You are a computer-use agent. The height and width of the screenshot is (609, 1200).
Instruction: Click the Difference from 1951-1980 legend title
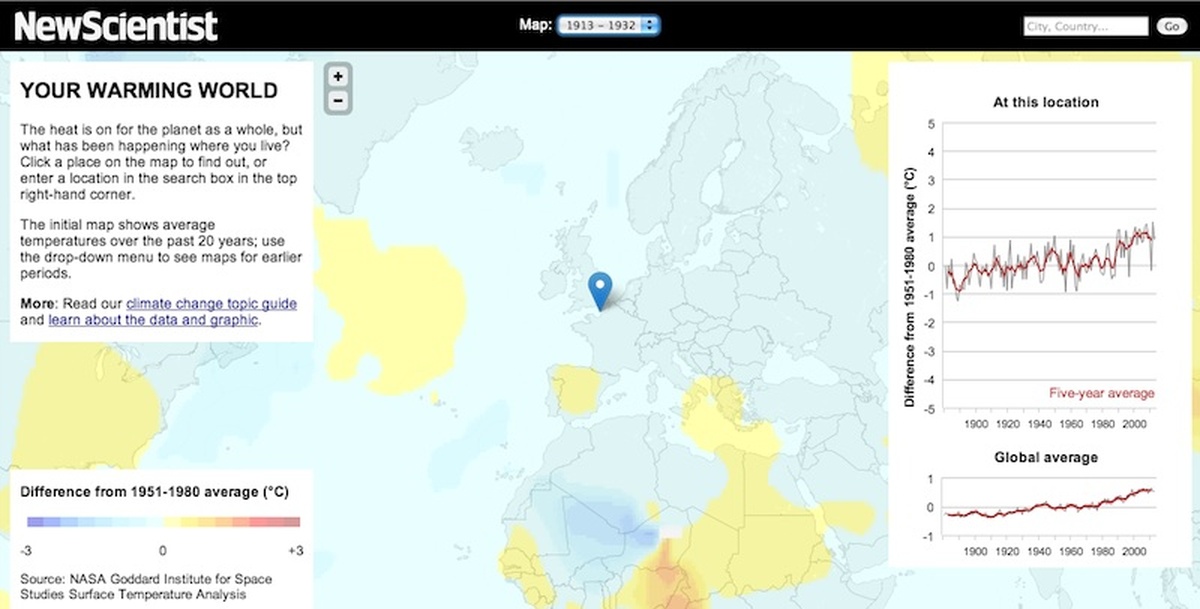pyautogui.click(x=155, y=492)
